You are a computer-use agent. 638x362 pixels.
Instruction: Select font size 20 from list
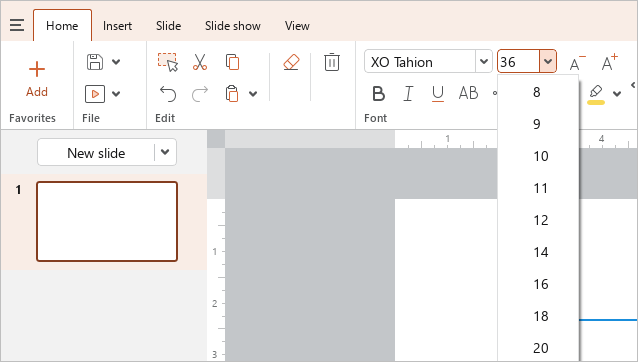[x=538, y=348]
